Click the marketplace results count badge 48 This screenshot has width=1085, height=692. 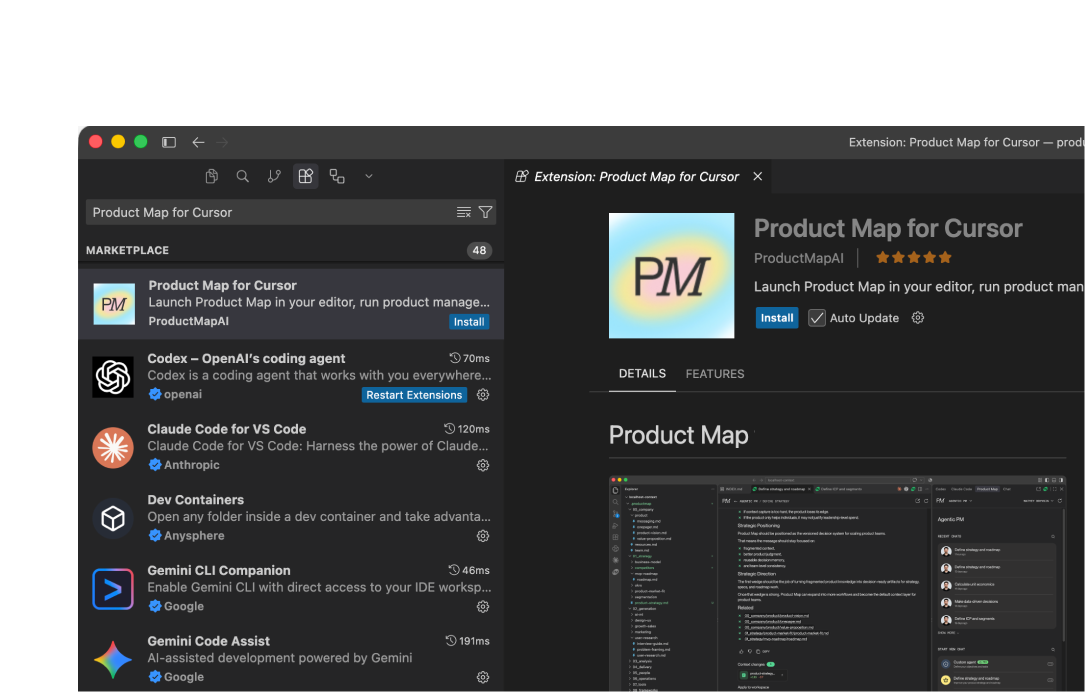pos(480,251)
